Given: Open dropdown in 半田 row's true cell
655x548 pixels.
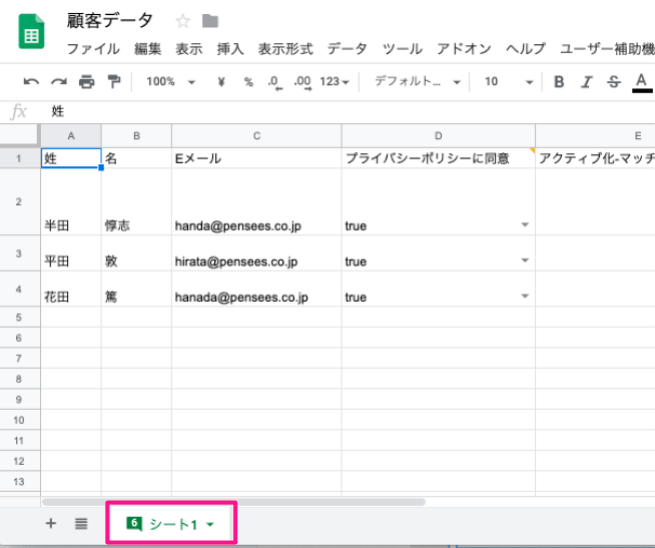Looking at the screenshot, I should coord(525,226).
